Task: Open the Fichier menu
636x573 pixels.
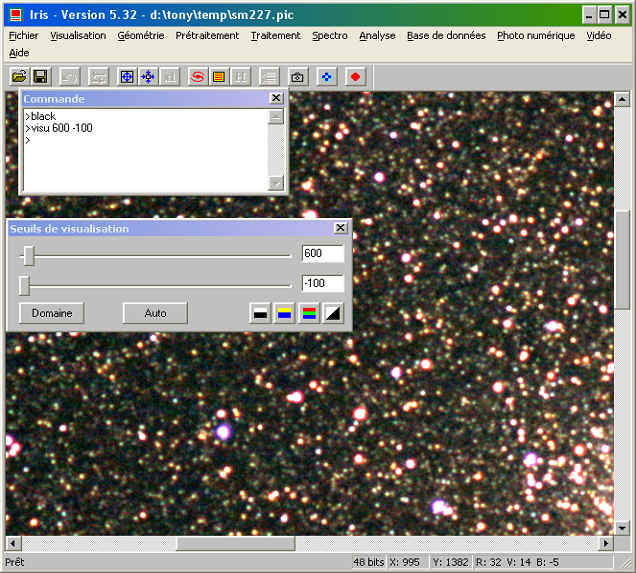Action: point(23,36)
